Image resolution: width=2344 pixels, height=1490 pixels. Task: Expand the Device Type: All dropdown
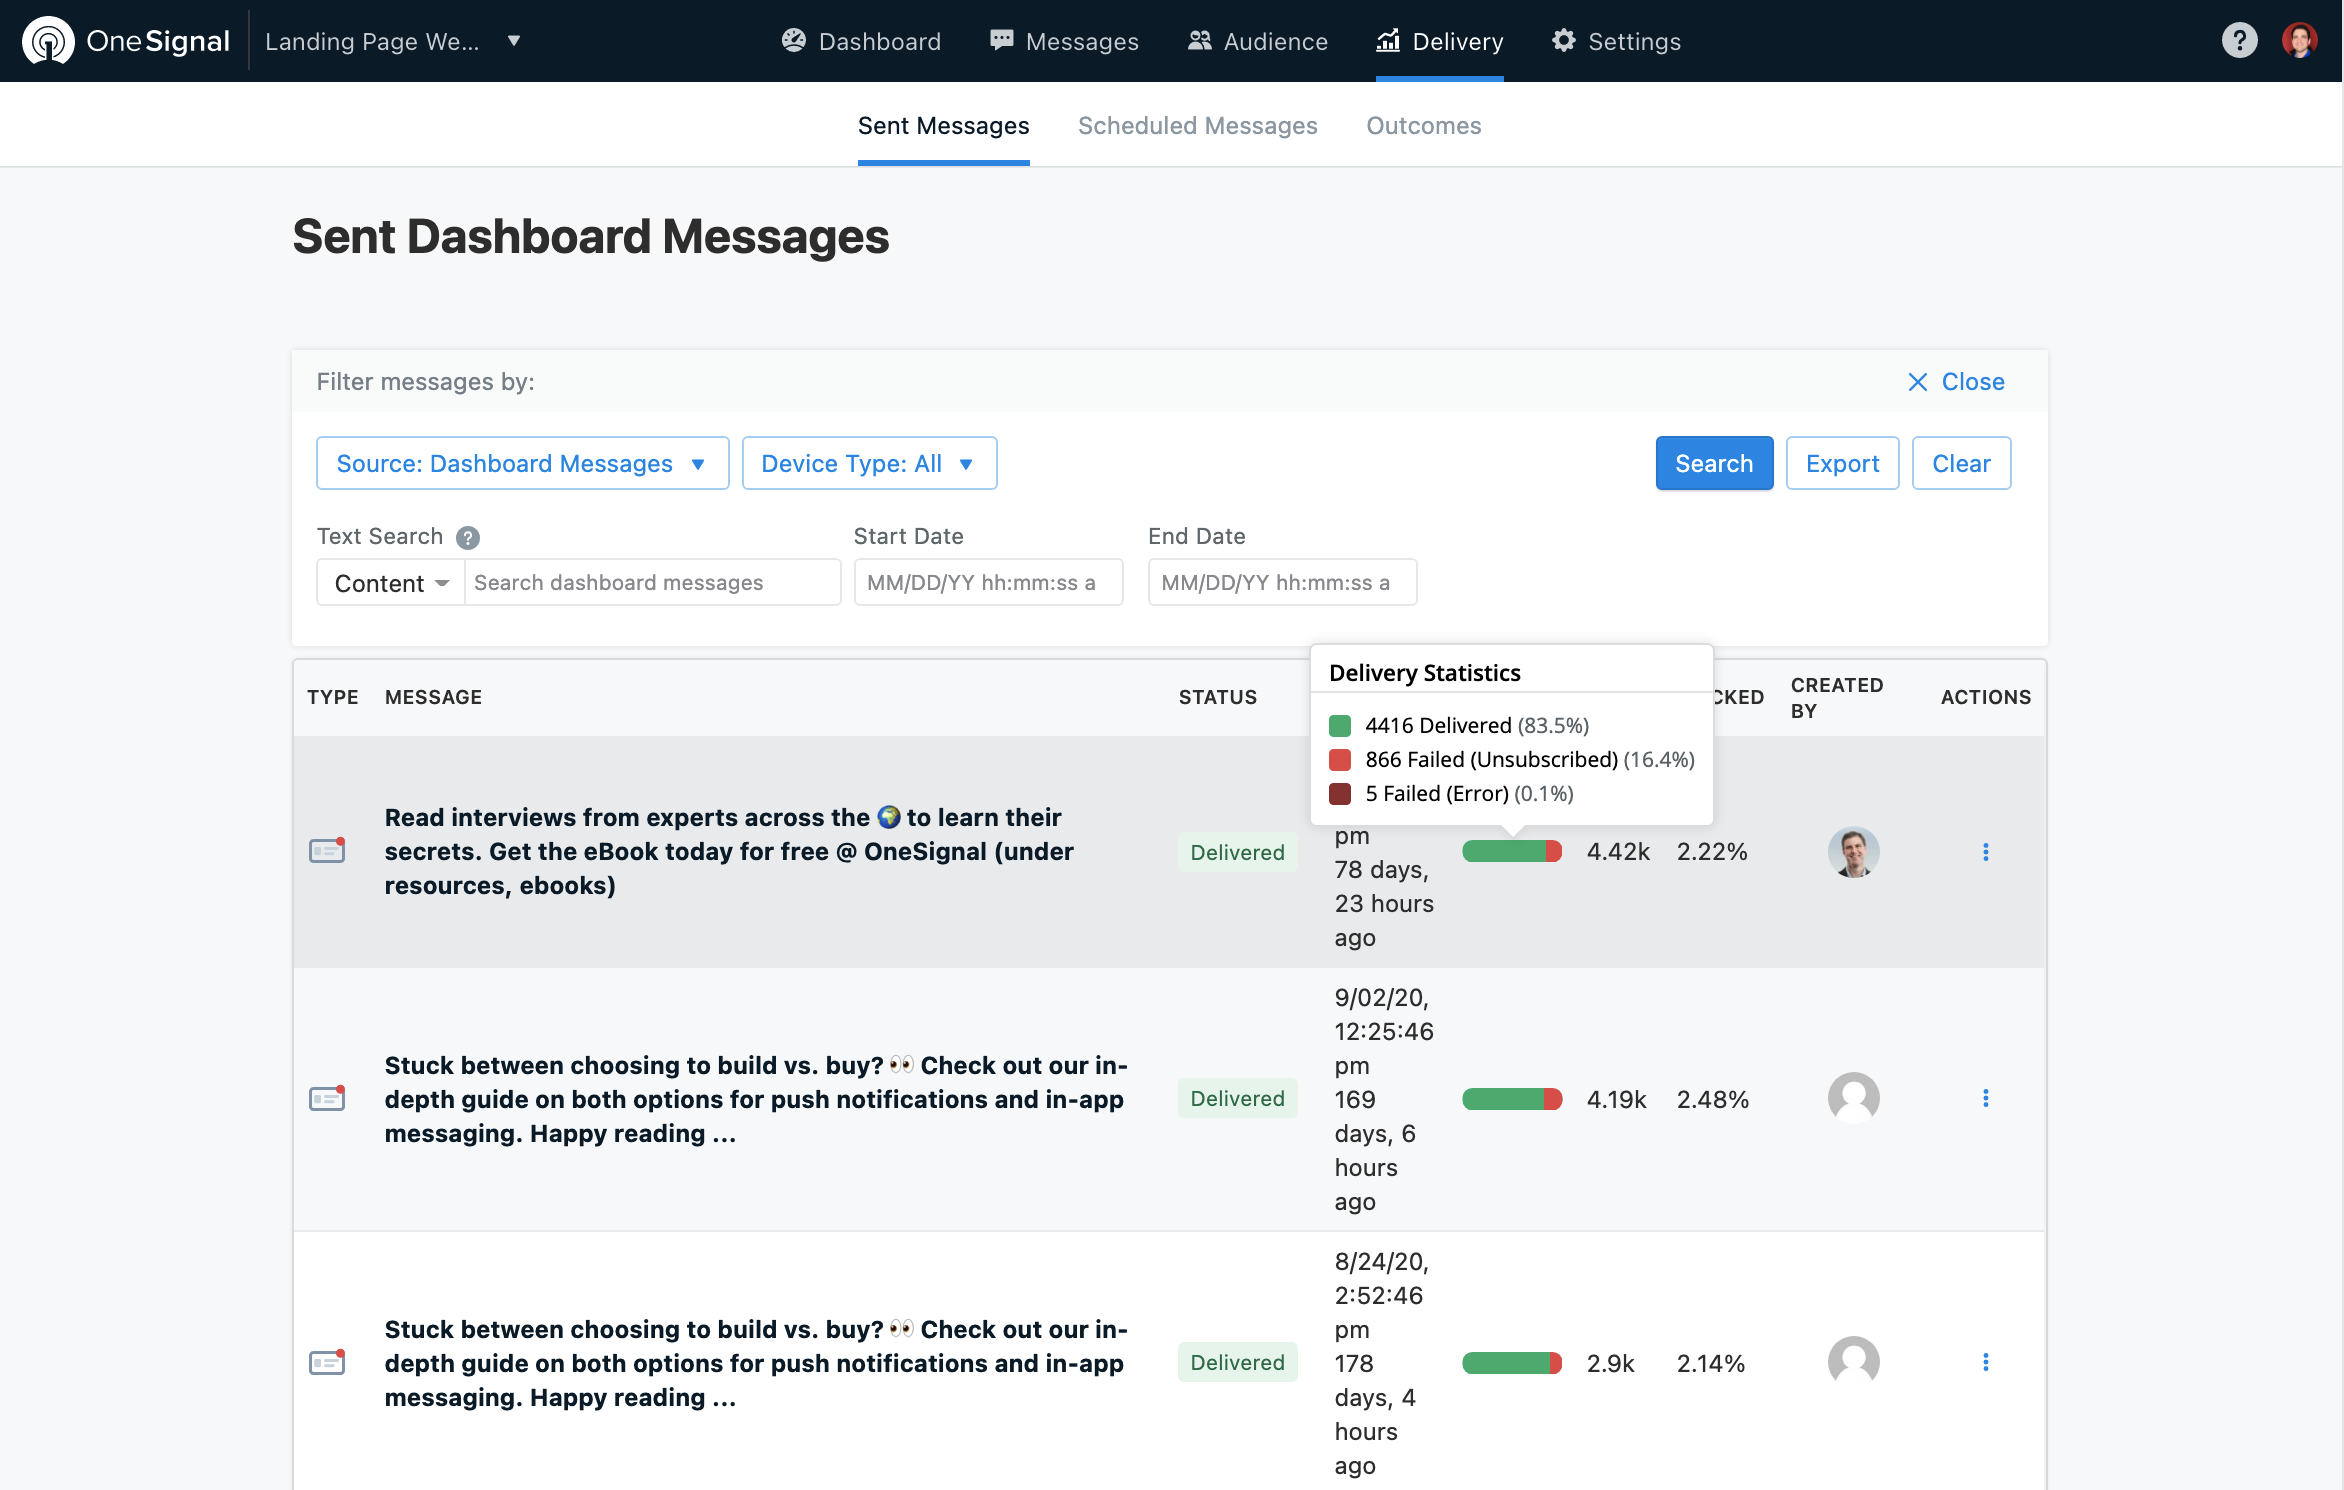(x=868, y=464)
